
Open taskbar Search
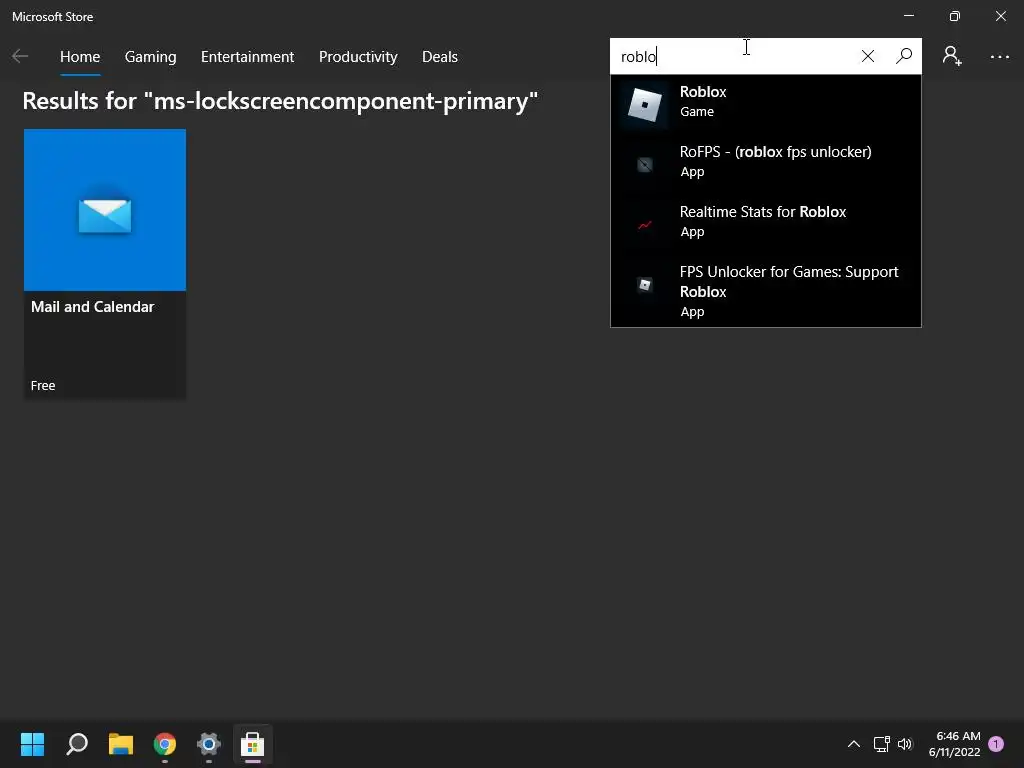pyautogui.click(x=77, y=743)
